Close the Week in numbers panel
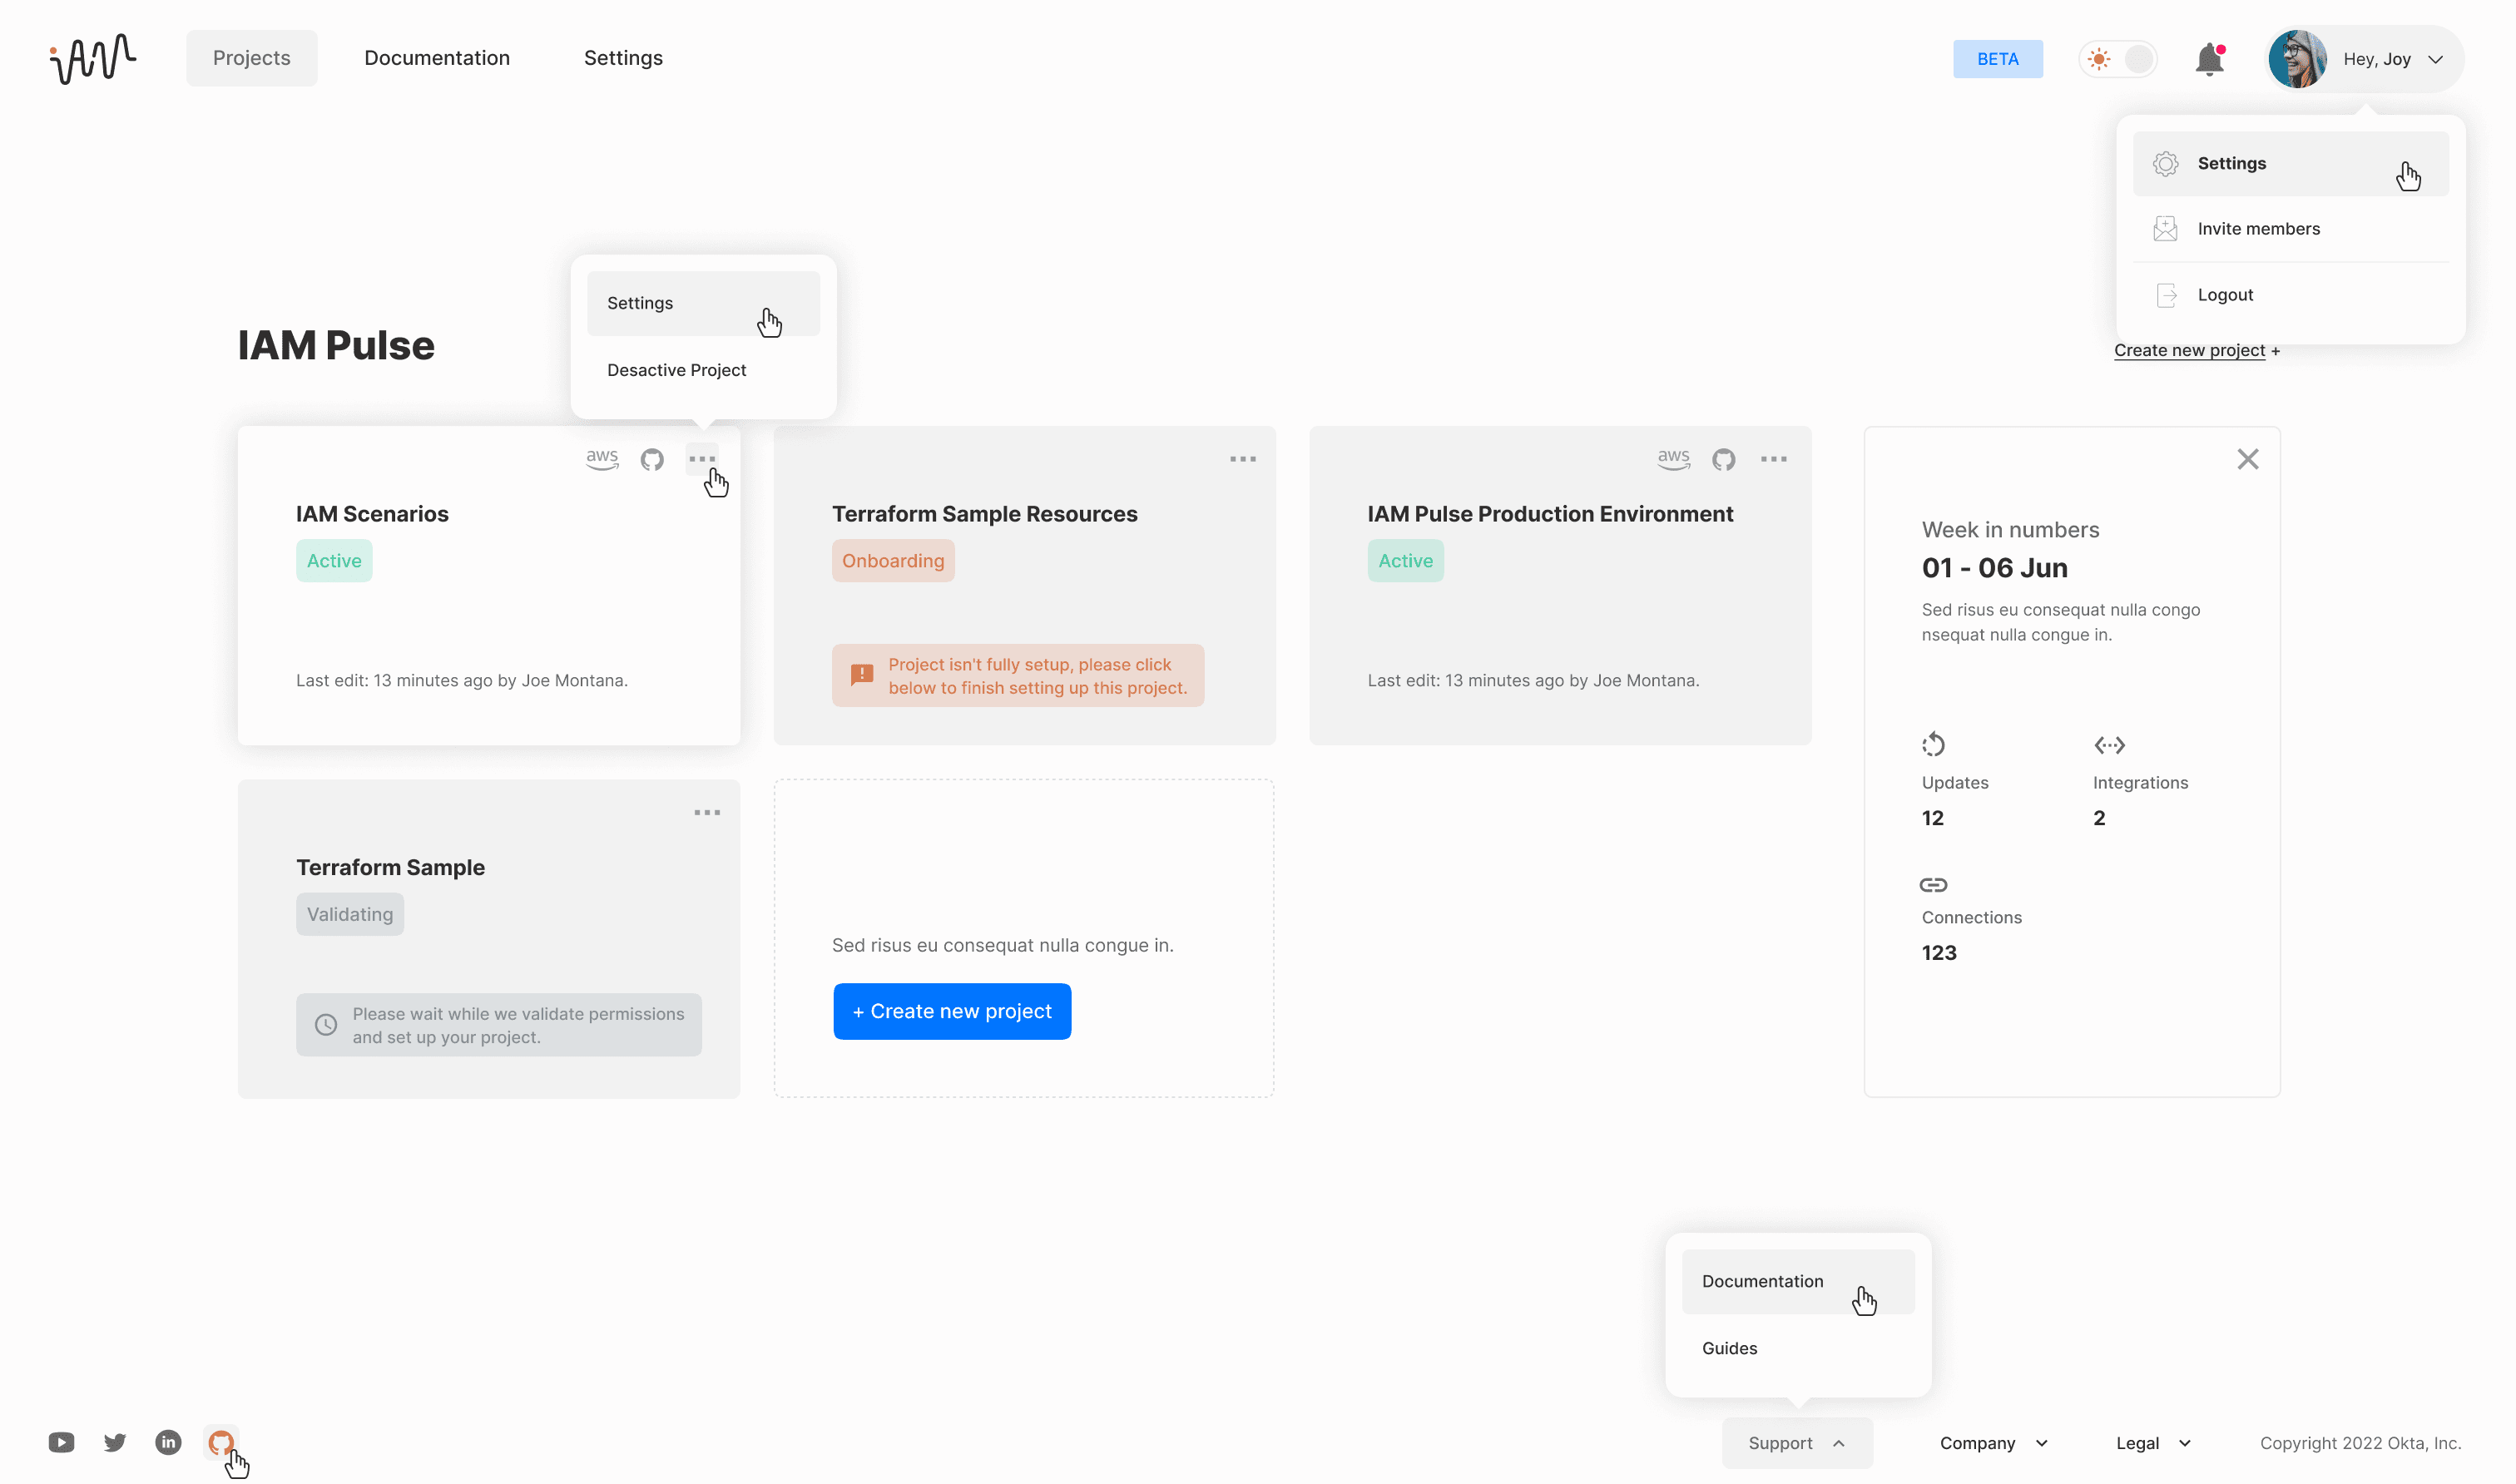The image size is (2516, 1484). [2247, 459]
